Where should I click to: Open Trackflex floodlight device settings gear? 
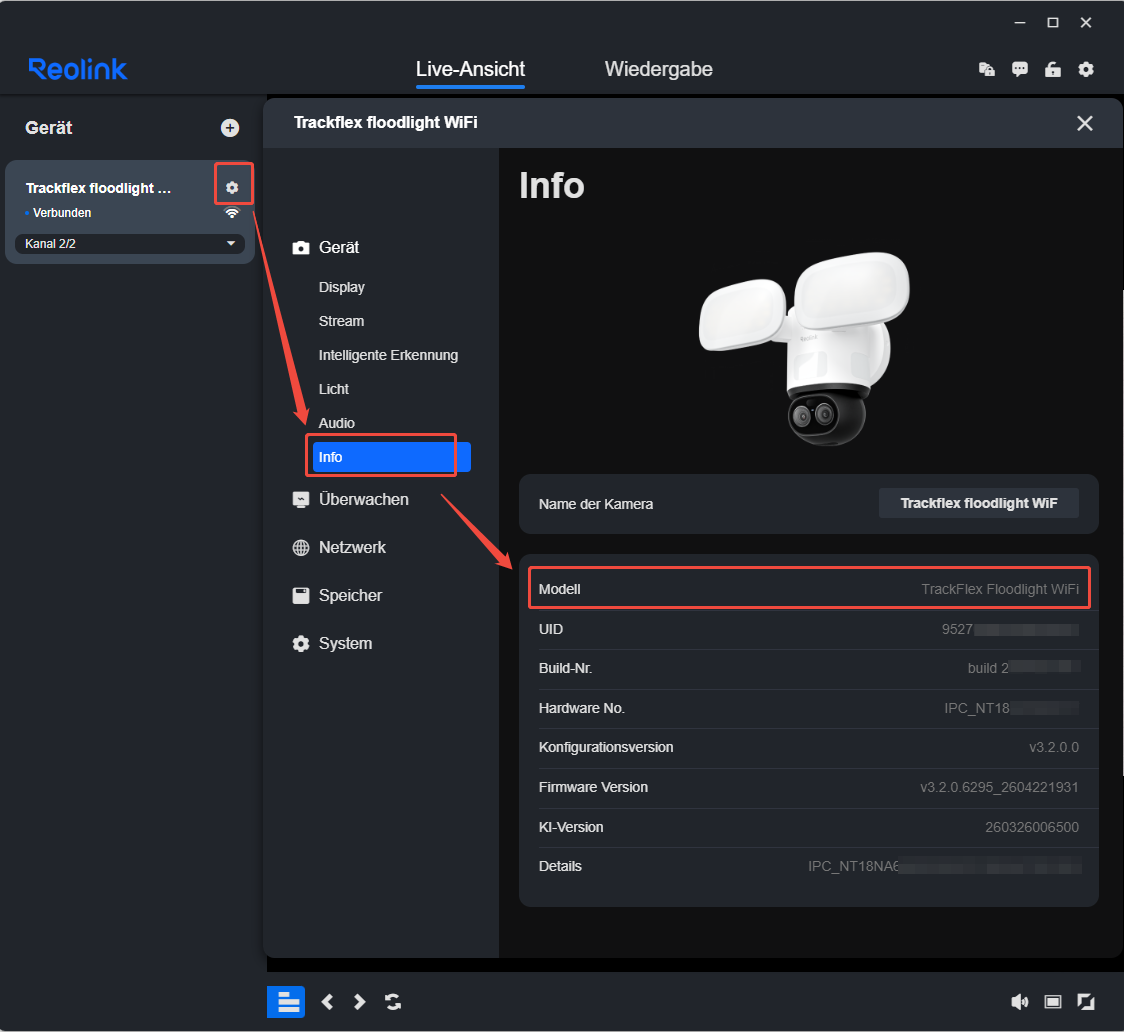point(232,187)
